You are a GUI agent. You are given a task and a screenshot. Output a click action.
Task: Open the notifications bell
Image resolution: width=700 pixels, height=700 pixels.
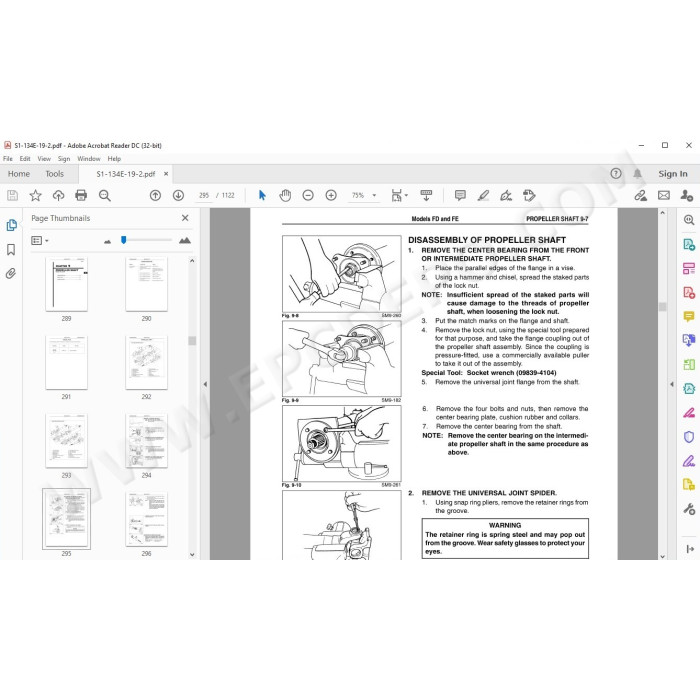[x=638, y=174]
